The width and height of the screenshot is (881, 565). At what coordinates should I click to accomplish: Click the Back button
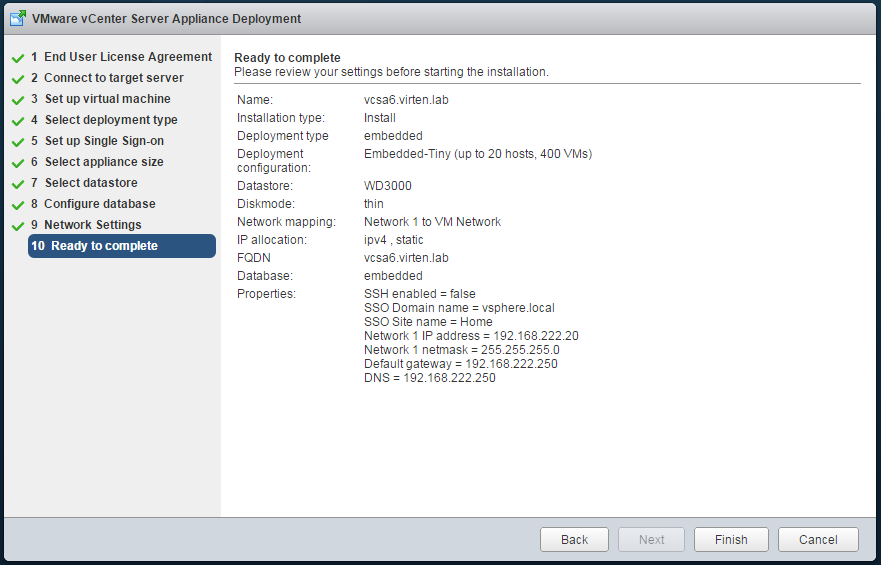[574, 540]
